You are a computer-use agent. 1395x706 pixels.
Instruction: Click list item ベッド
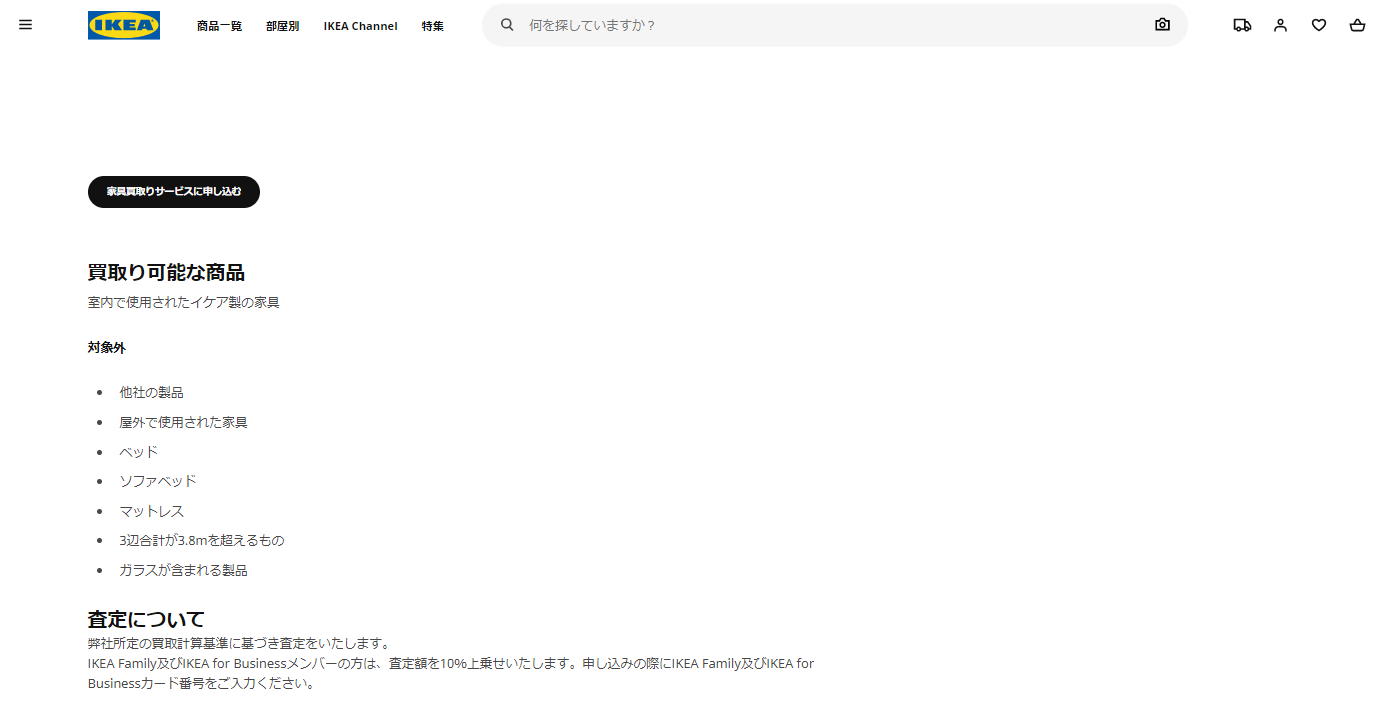point(139,452)
